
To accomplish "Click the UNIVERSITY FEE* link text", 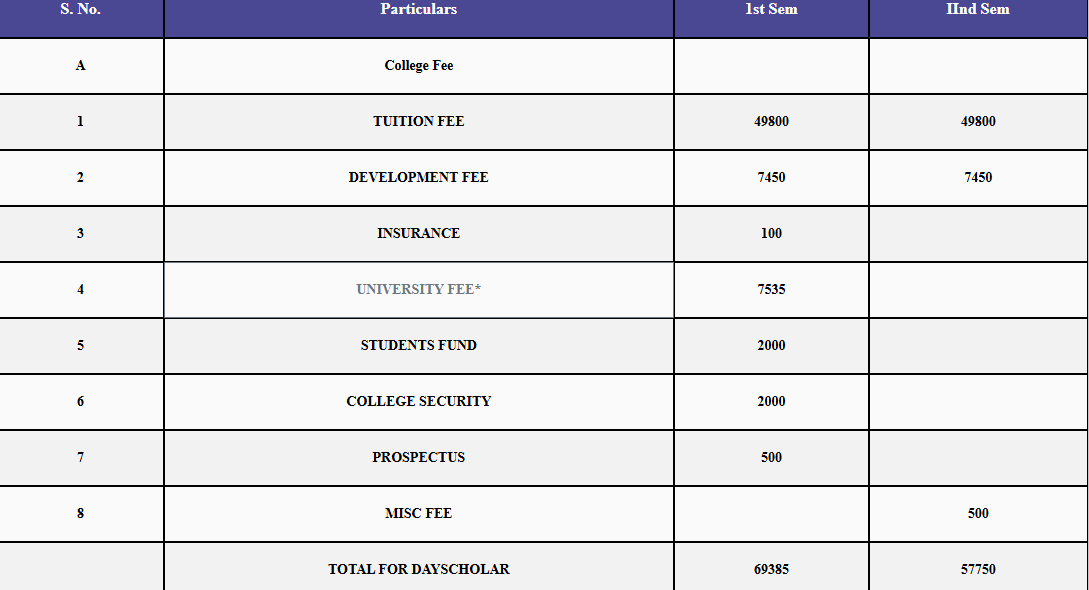I will [418, 289].
